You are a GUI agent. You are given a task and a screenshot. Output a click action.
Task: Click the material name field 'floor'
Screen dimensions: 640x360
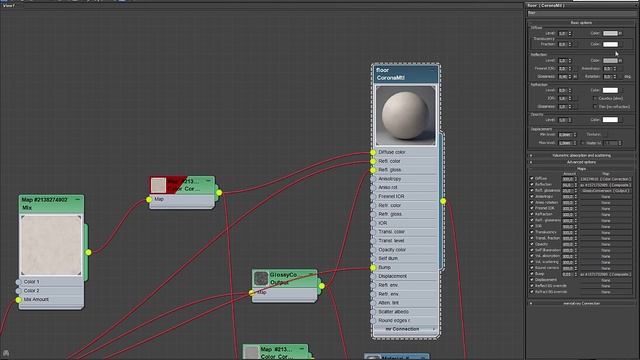click(581, 13)
